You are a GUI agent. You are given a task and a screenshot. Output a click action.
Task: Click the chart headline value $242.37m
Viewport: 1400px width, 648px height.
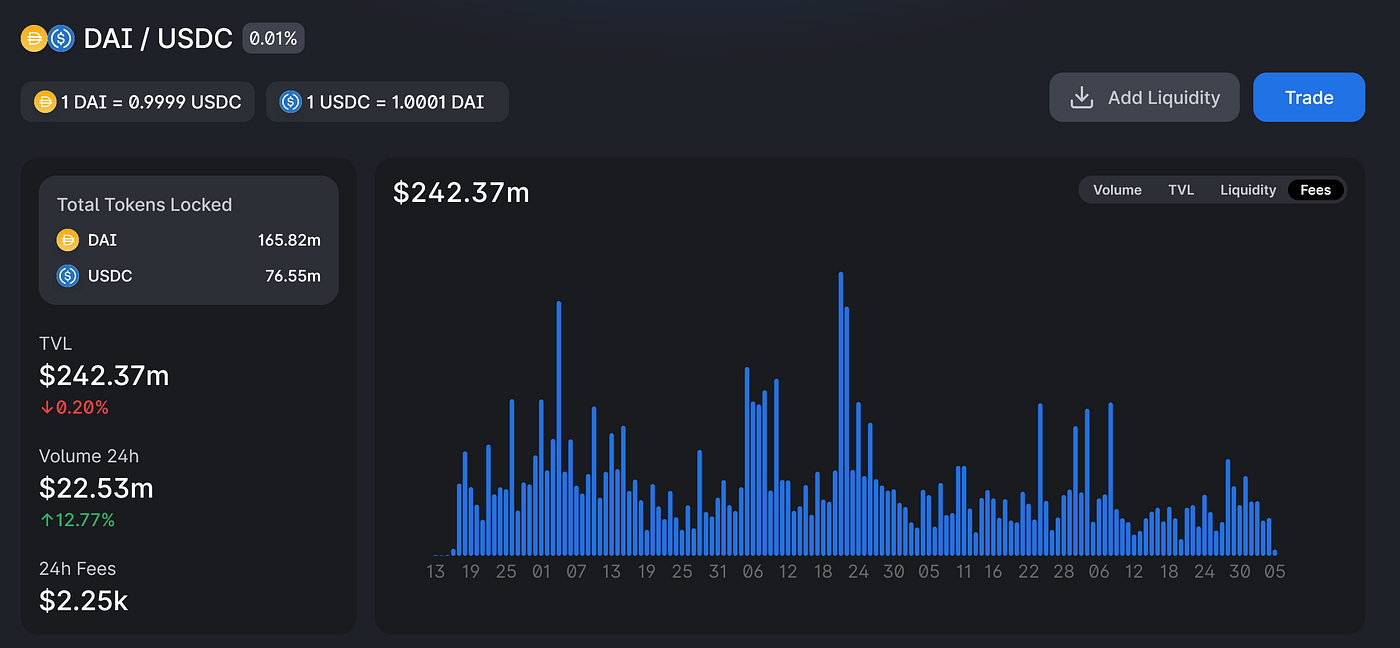click(x=461, y=192)
